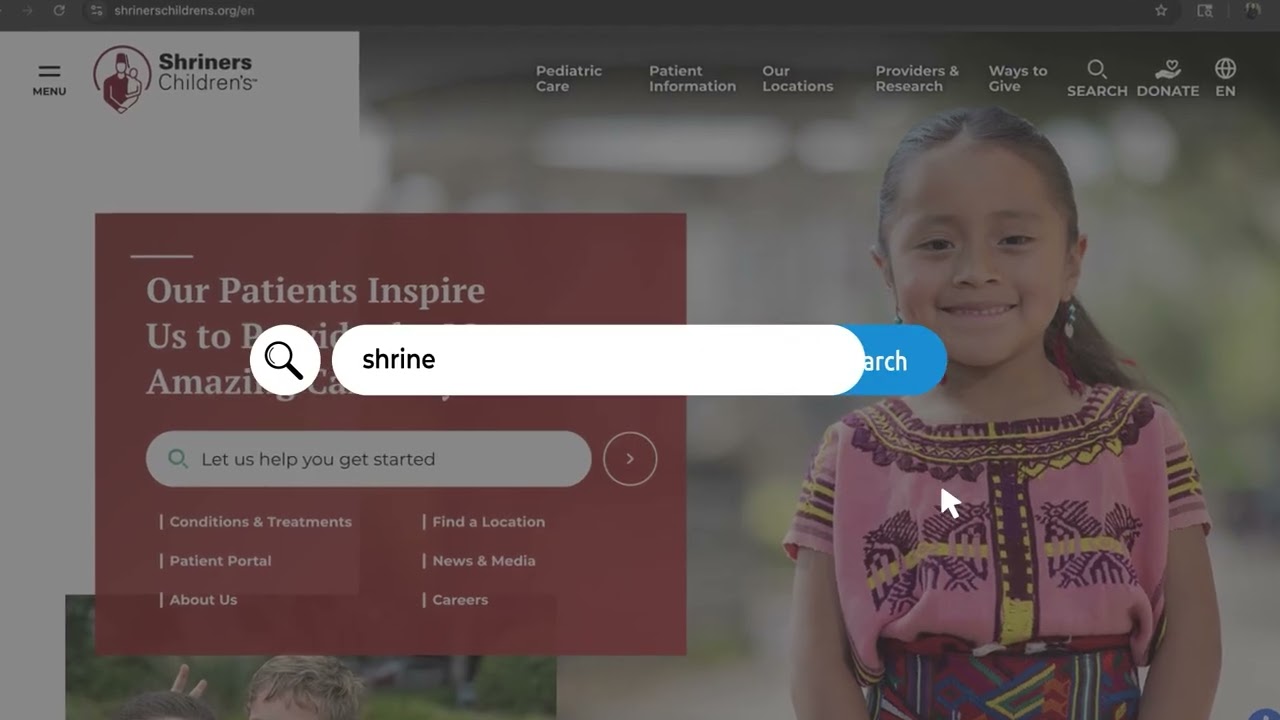Screen dimensions: 1280x720
Task: Expand the Patient Information menu
Action: [x=692, y=78]
